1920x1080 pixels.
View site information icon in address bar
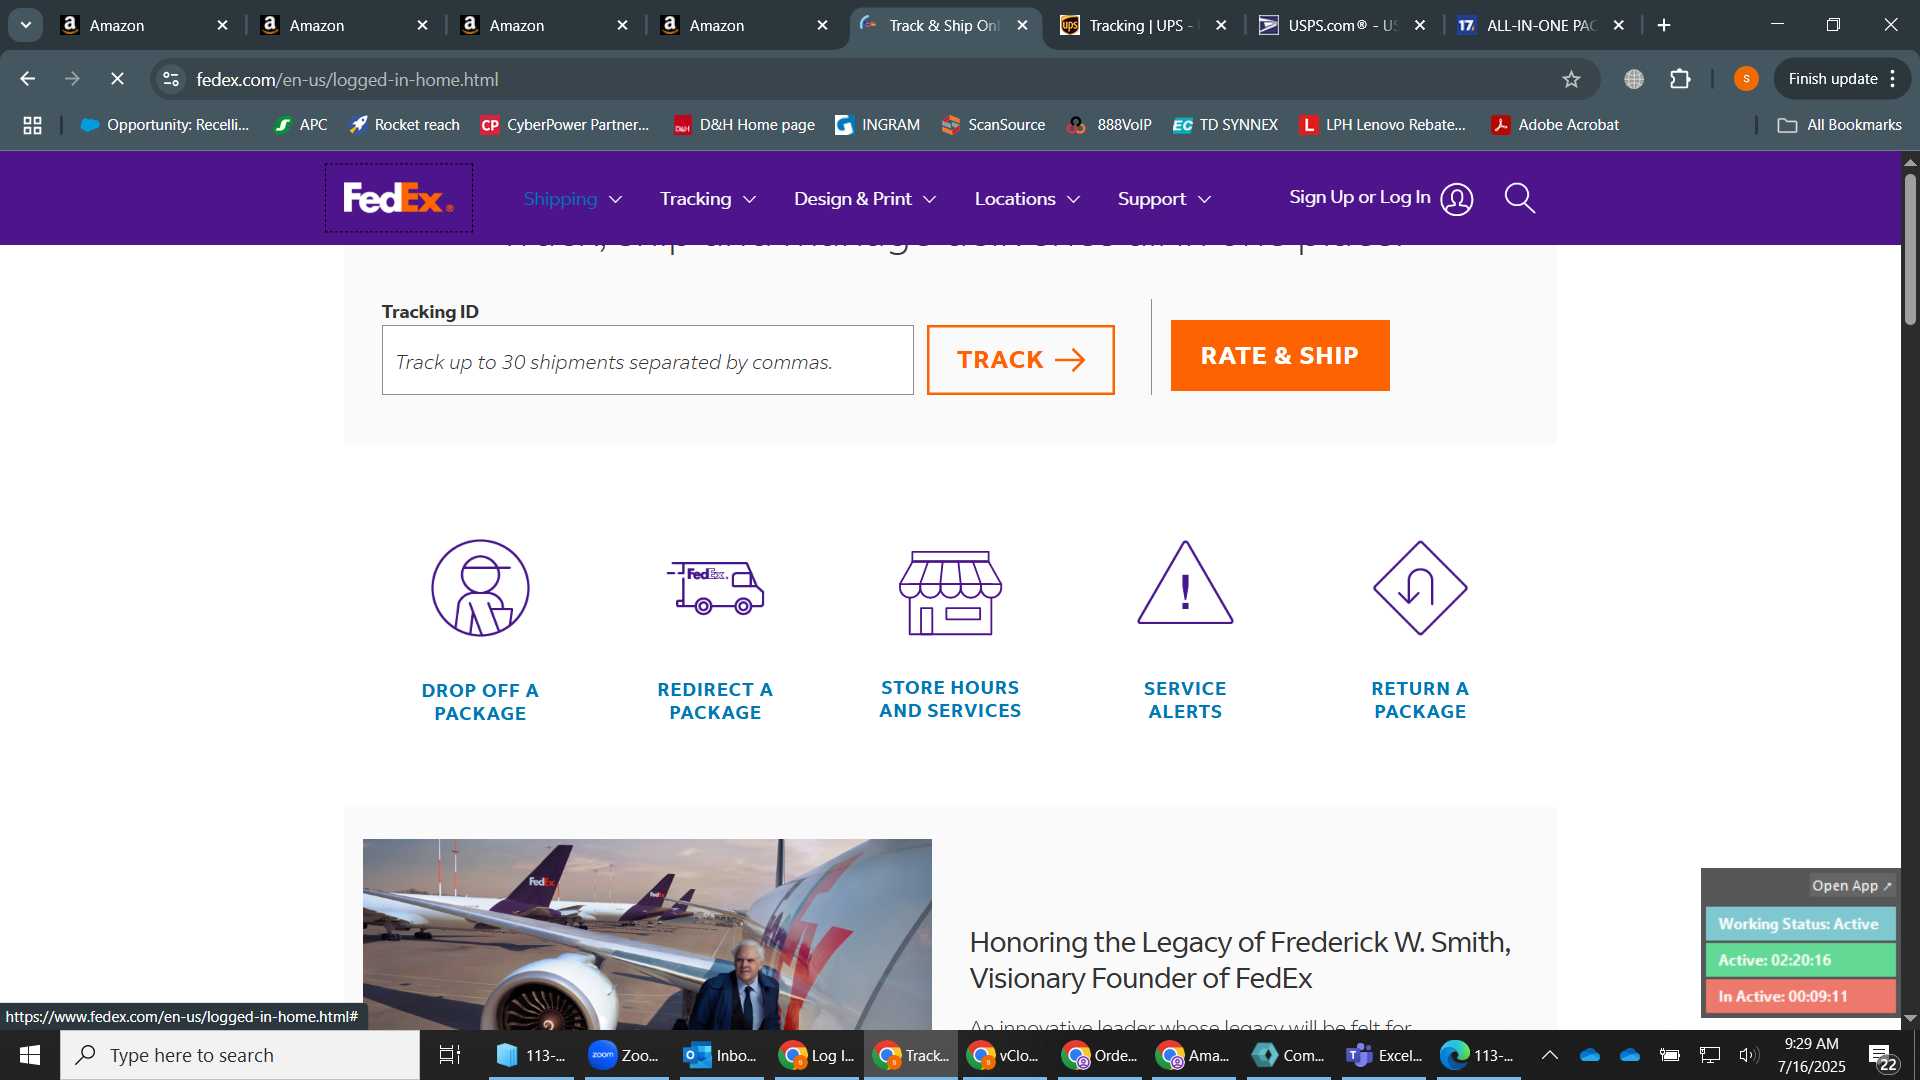point(171,79)
